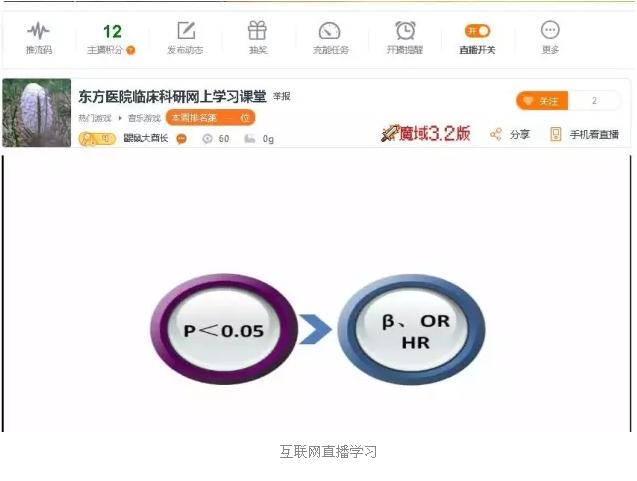The image size is (637, 481).
Task: Click the 魔域3.2版 game advertisement
Action: (x=426, y=133)
